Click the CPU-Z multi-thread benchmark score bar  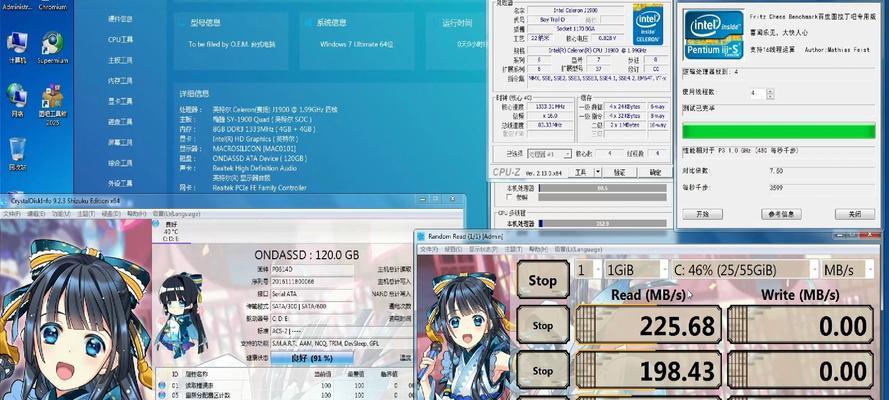(602, 224)
